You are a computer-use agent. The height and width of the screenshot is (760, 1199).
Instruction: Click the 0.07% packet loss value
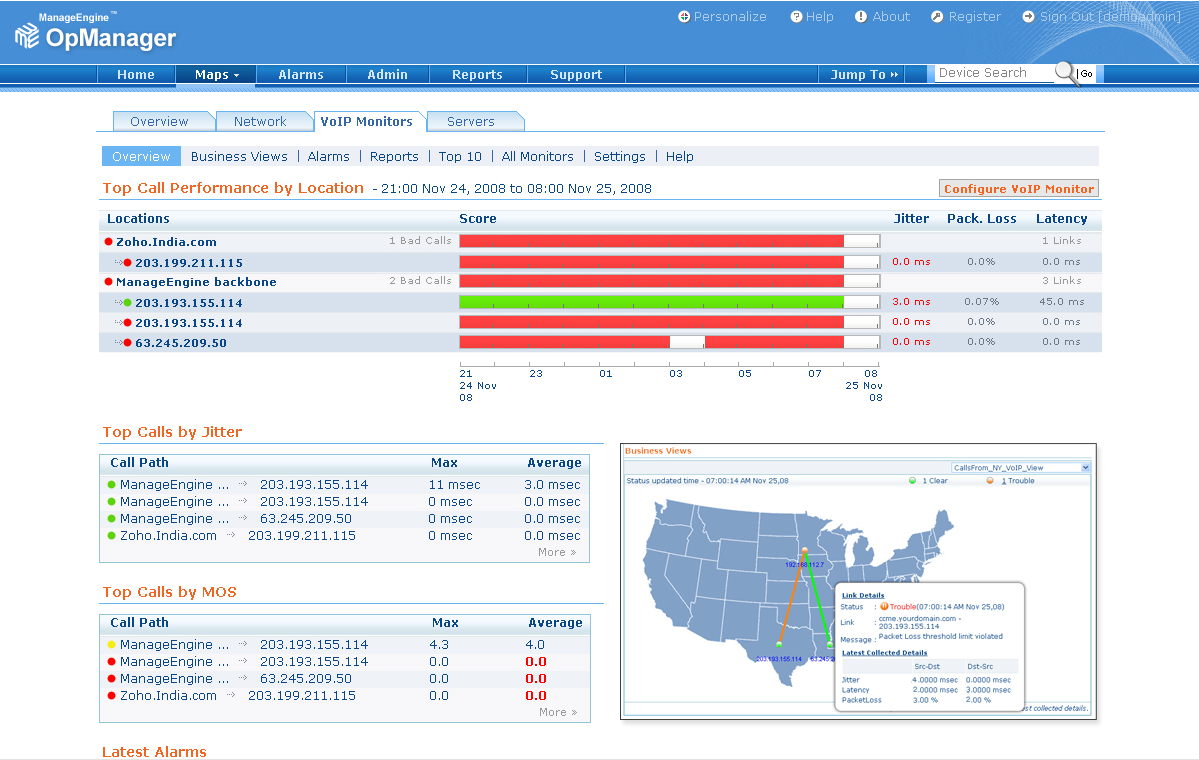click(x=981, y=301)
